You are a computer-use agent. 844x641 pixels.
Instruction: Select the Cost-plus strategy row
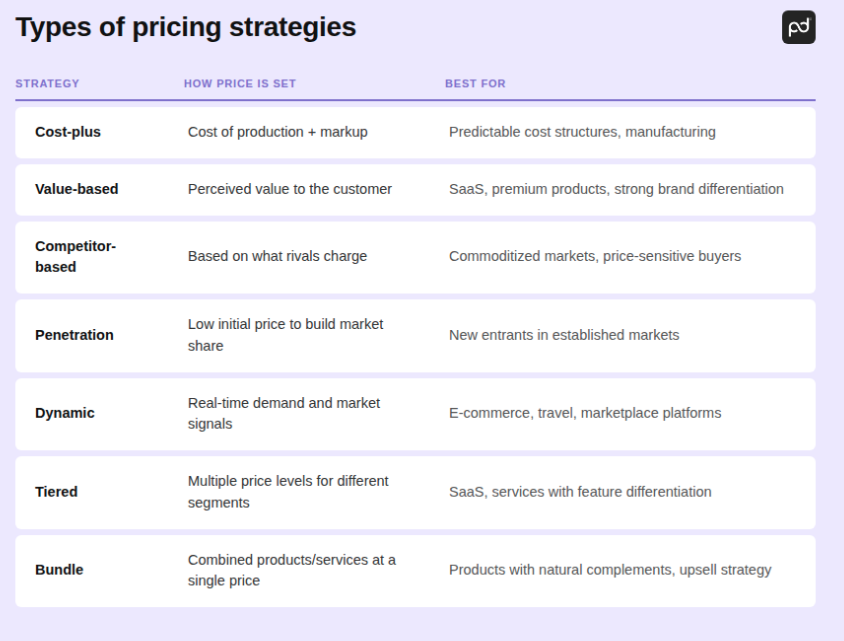pyautogui.click(x=68, y=132)
